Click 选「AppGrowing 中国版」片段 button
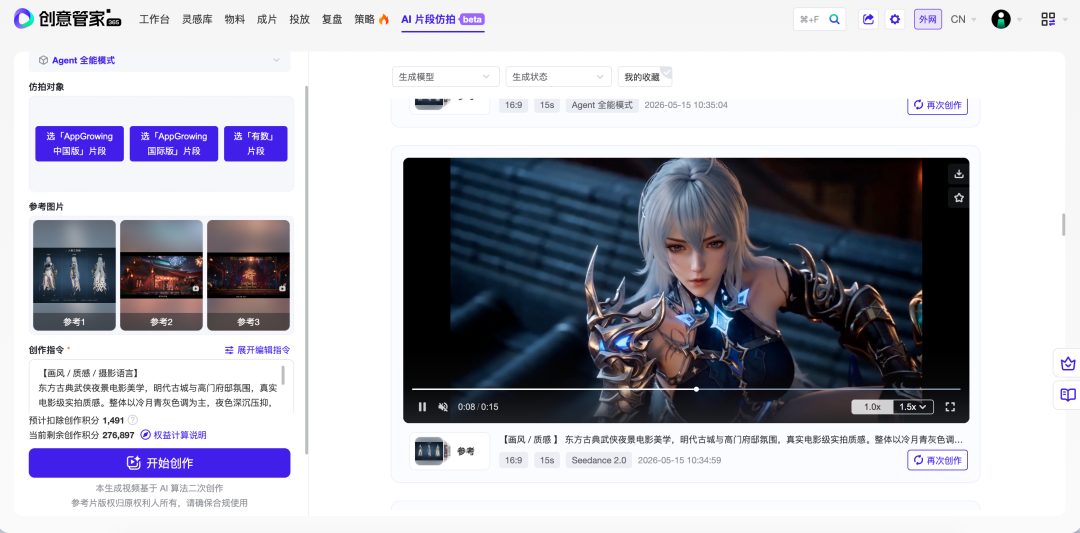Screen dimensions: 1080x533 tap(79, 143)
